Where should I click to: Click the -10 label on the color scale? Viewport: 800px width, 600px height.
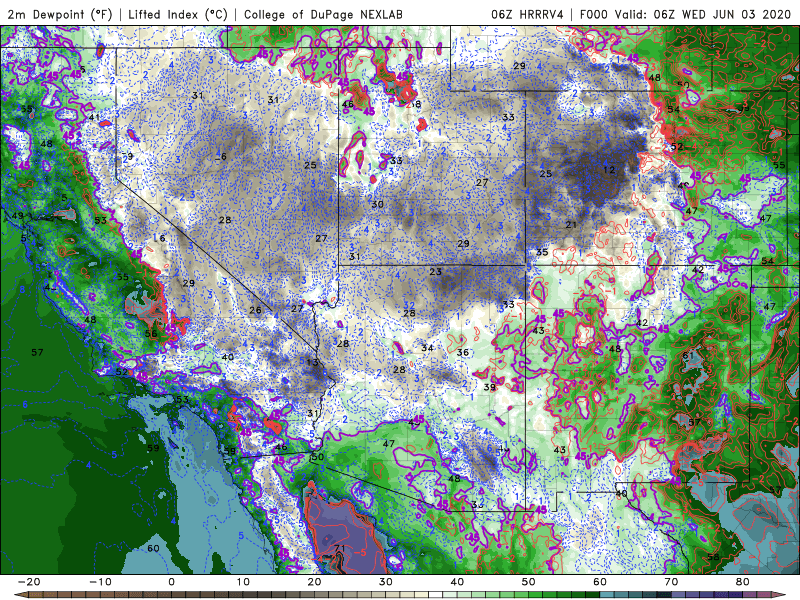click(x=100, y=582)
